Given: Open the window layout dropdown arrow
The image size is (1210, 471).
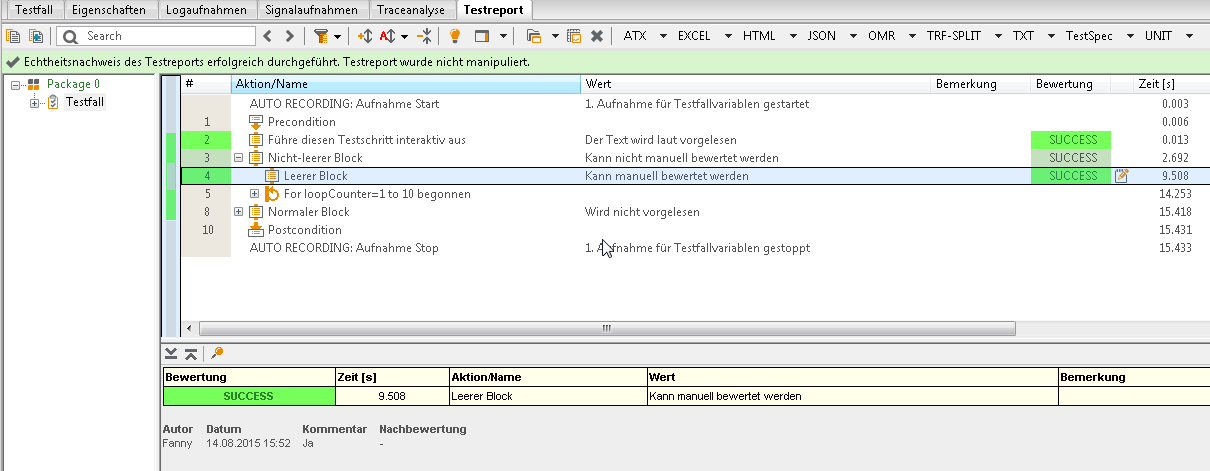Looking at the screenshot, I should tap(502, 37).
